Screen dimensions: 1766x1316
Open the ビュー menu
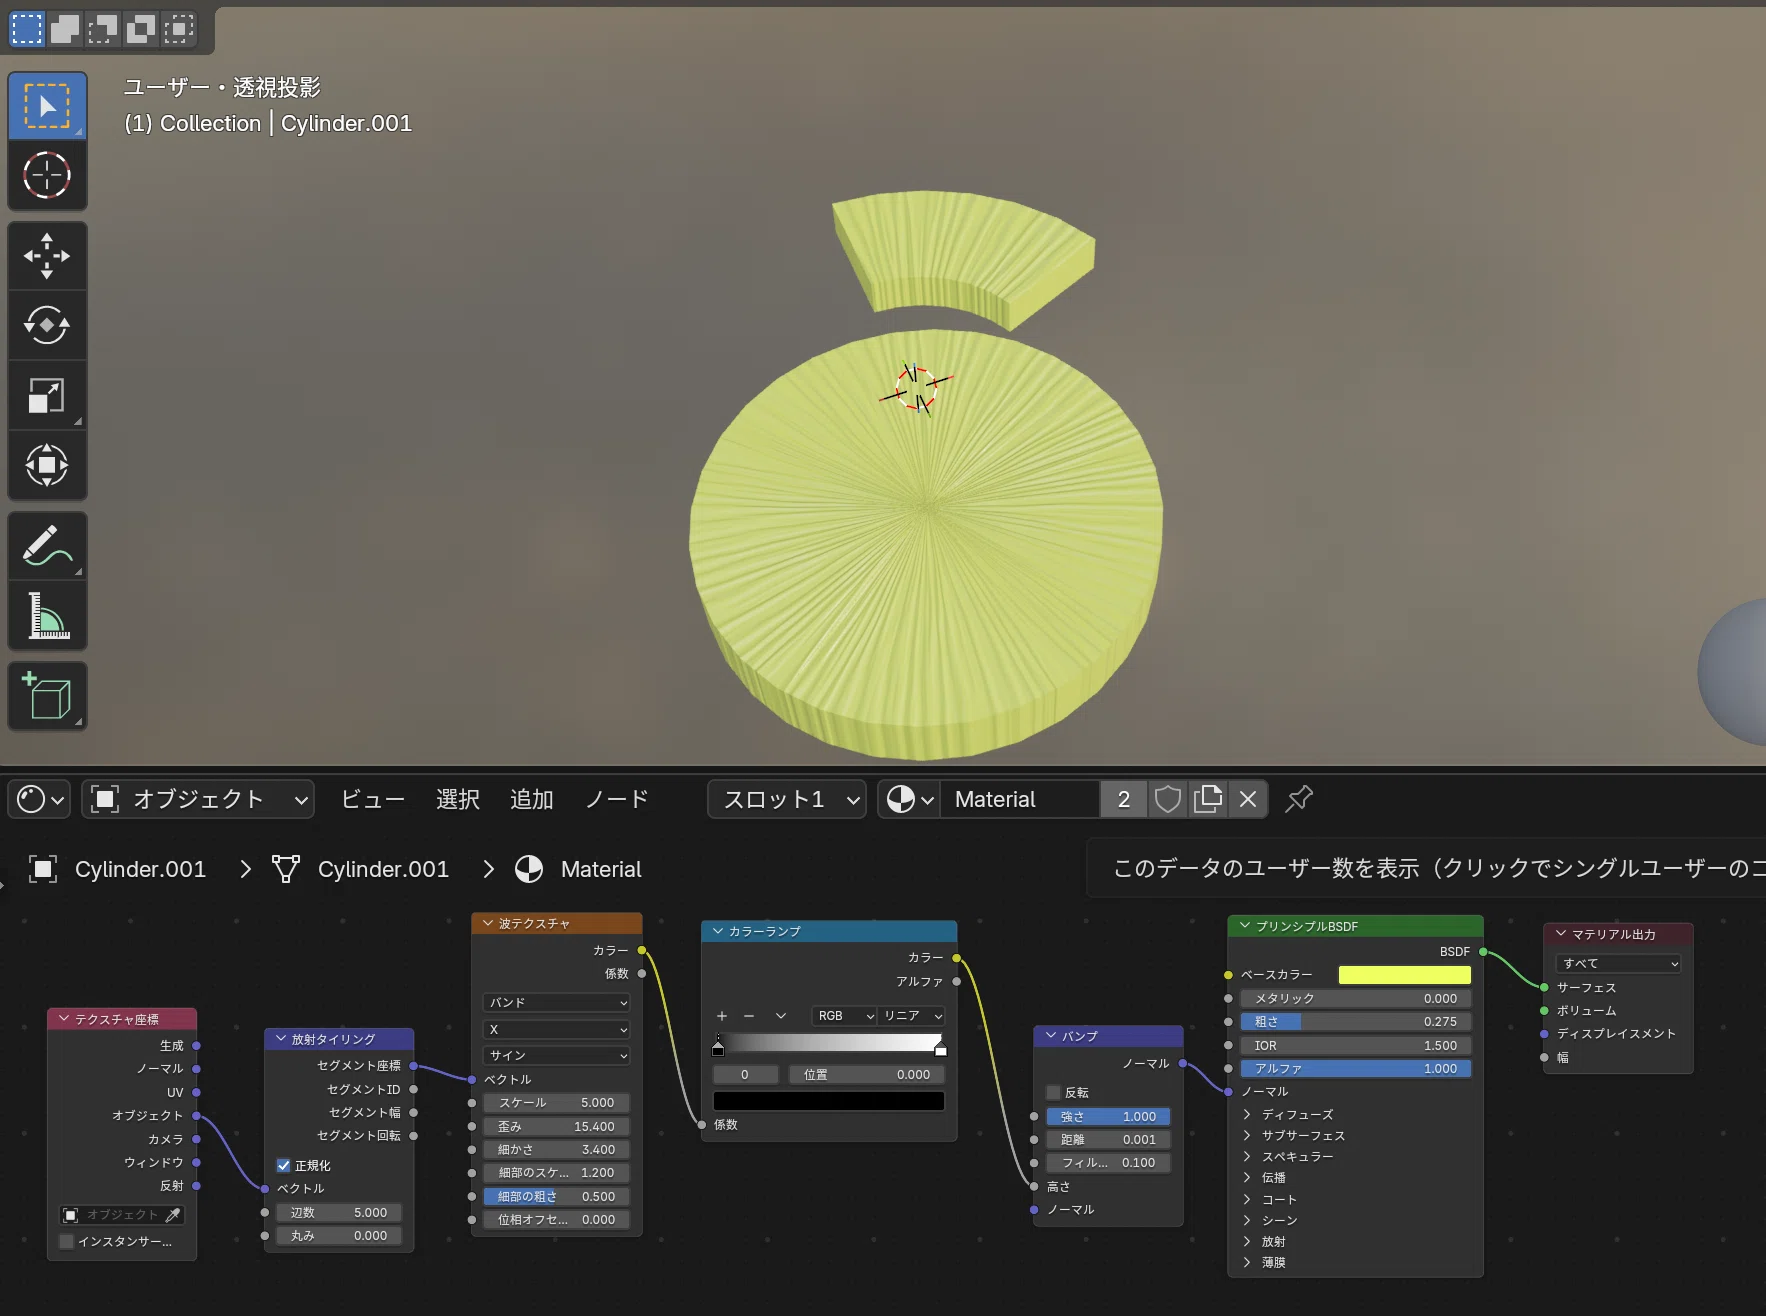click(x=372, y=799)
